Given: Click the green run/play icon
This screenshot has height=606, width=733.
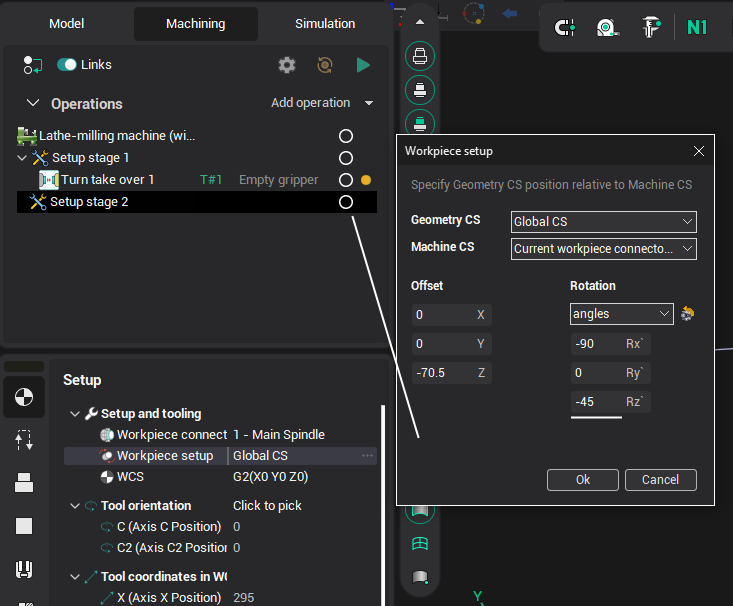Looking at the screenshot, I should pos(363,65).
